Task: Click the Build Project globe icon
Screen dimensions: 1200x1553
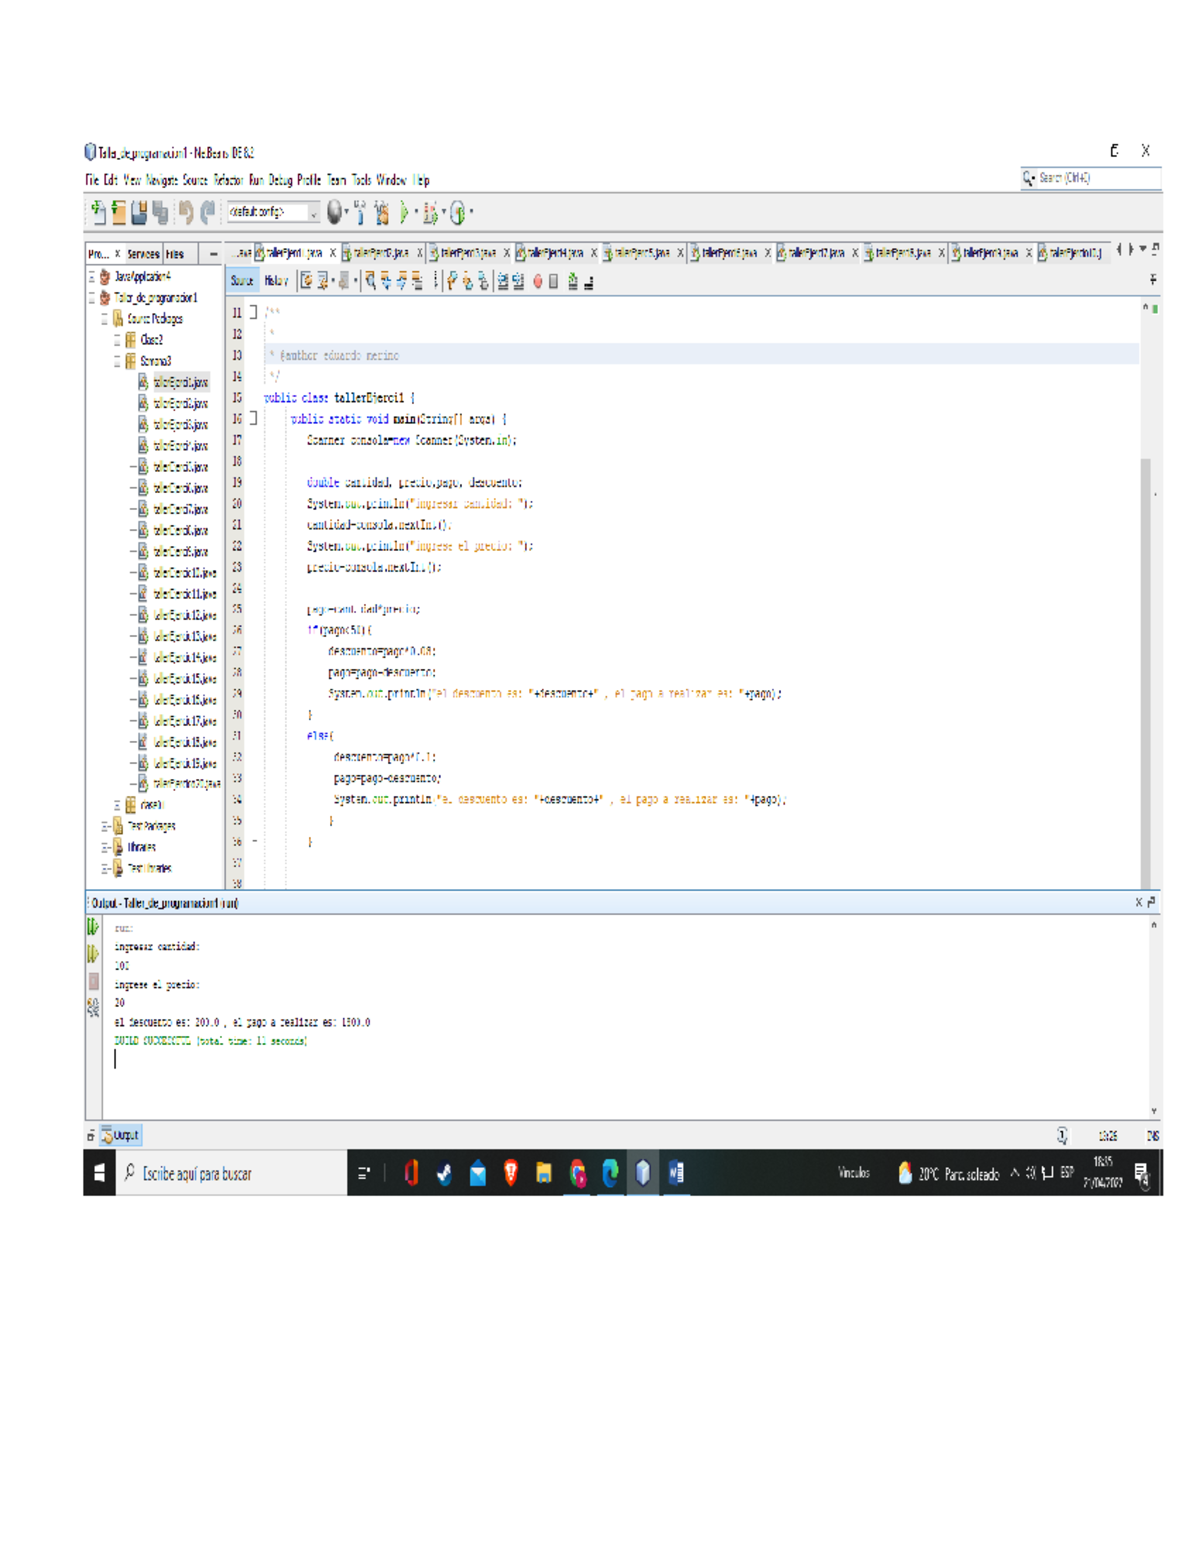Action: tap(334, 212)
